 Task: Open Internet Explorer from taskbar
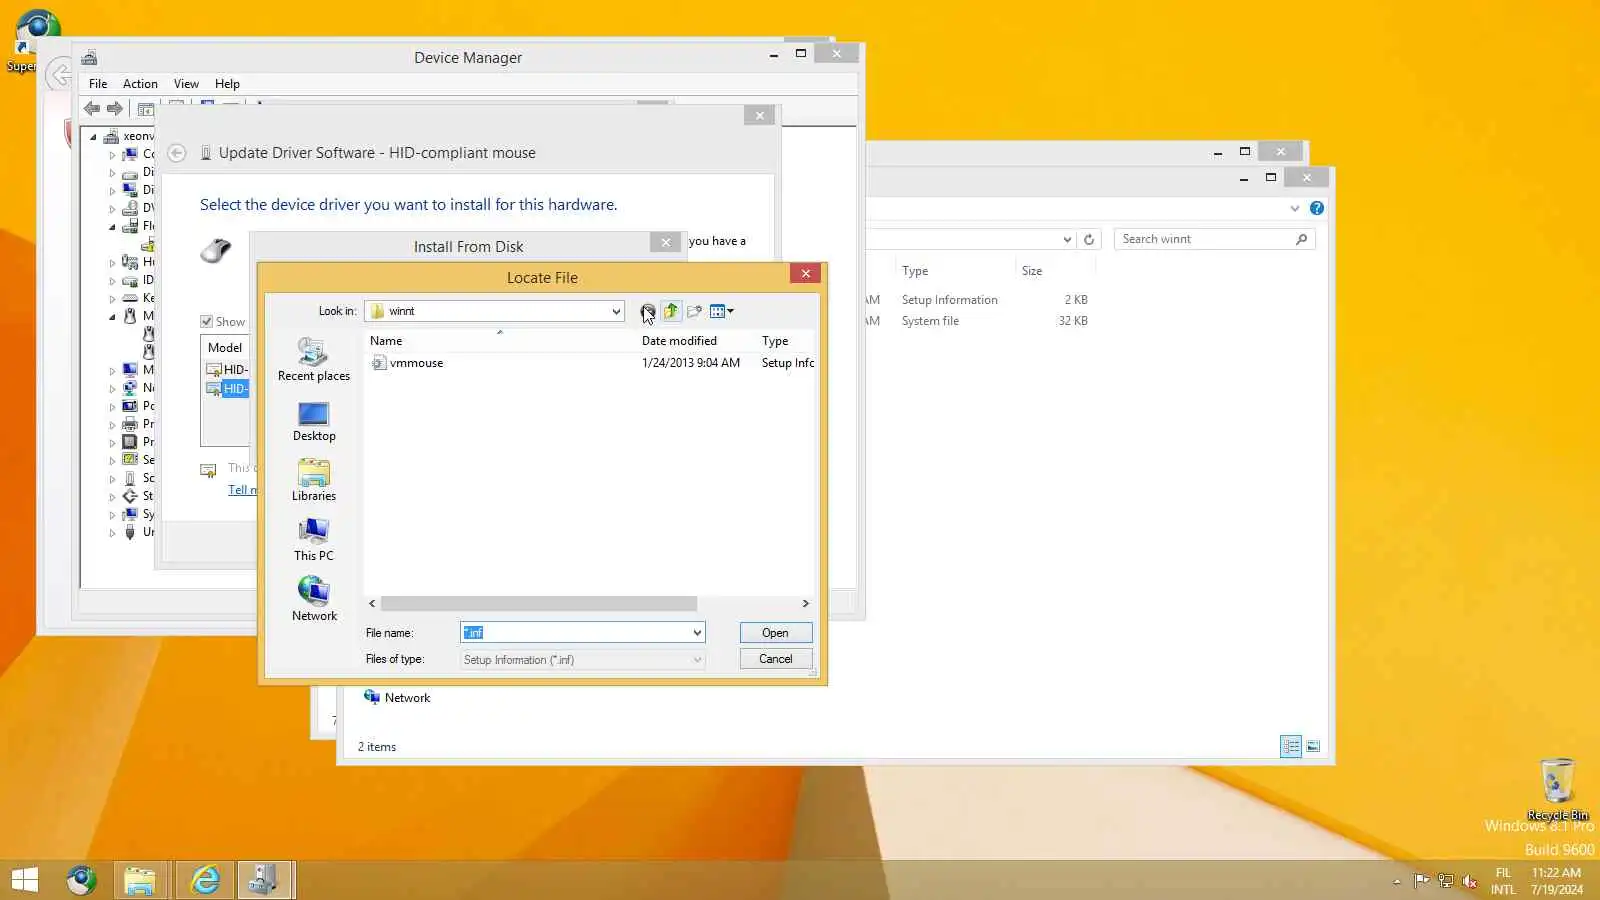[205, 880]
